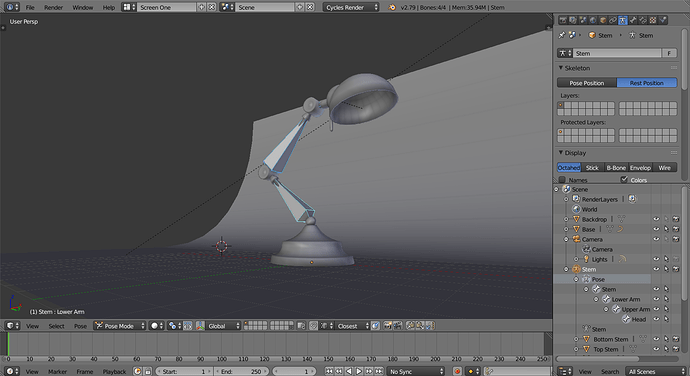Open the Scene properties tab icon
Screen dimensions: 690x376
583,20
